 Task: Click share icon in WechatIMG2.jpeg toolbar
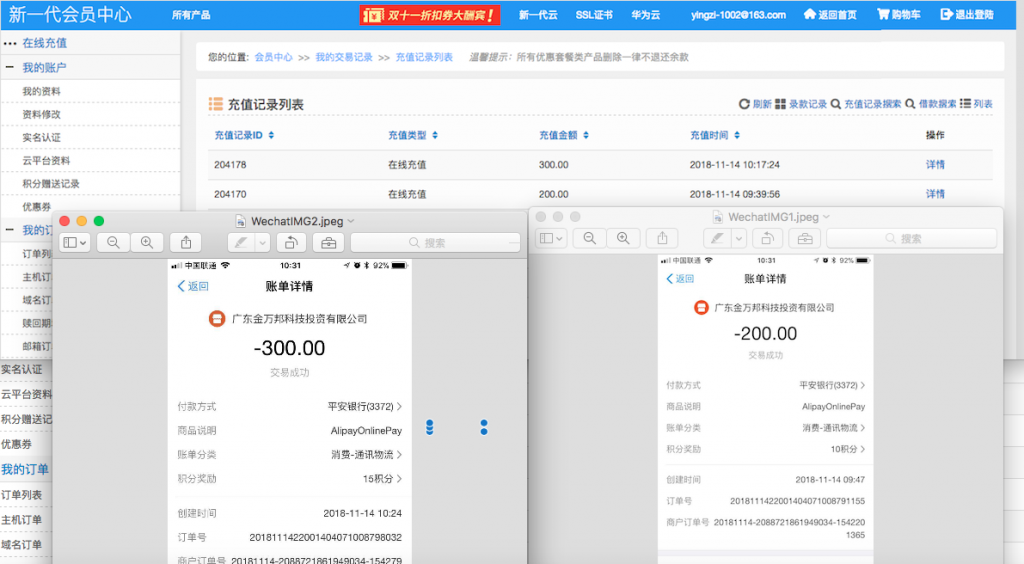coord(186,242)
